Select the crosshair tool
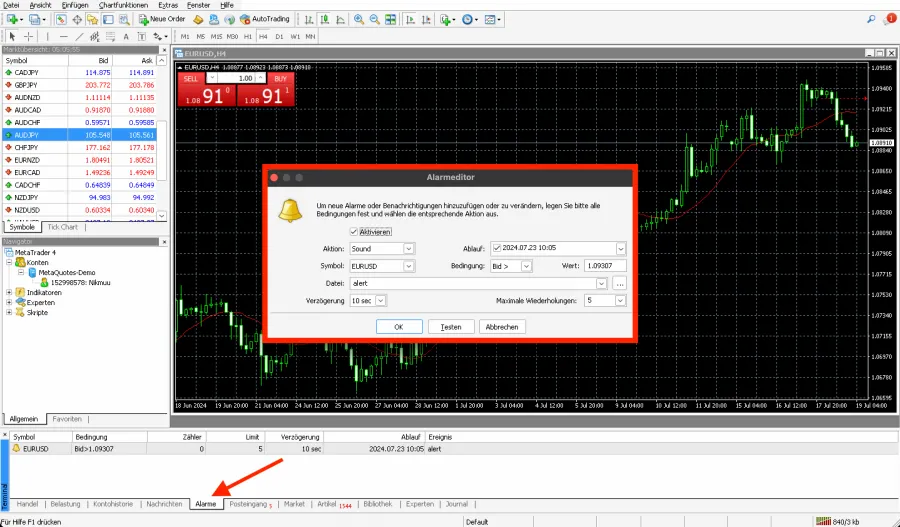This screenshot has width=900, height=527. (x=28, y=36)
